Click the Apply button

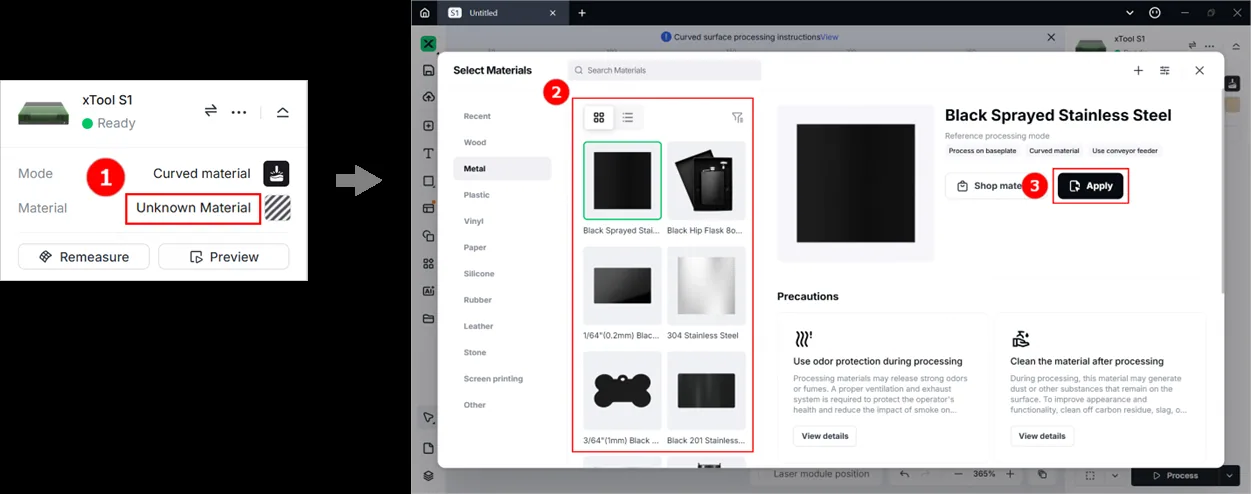pos(1091,186)
